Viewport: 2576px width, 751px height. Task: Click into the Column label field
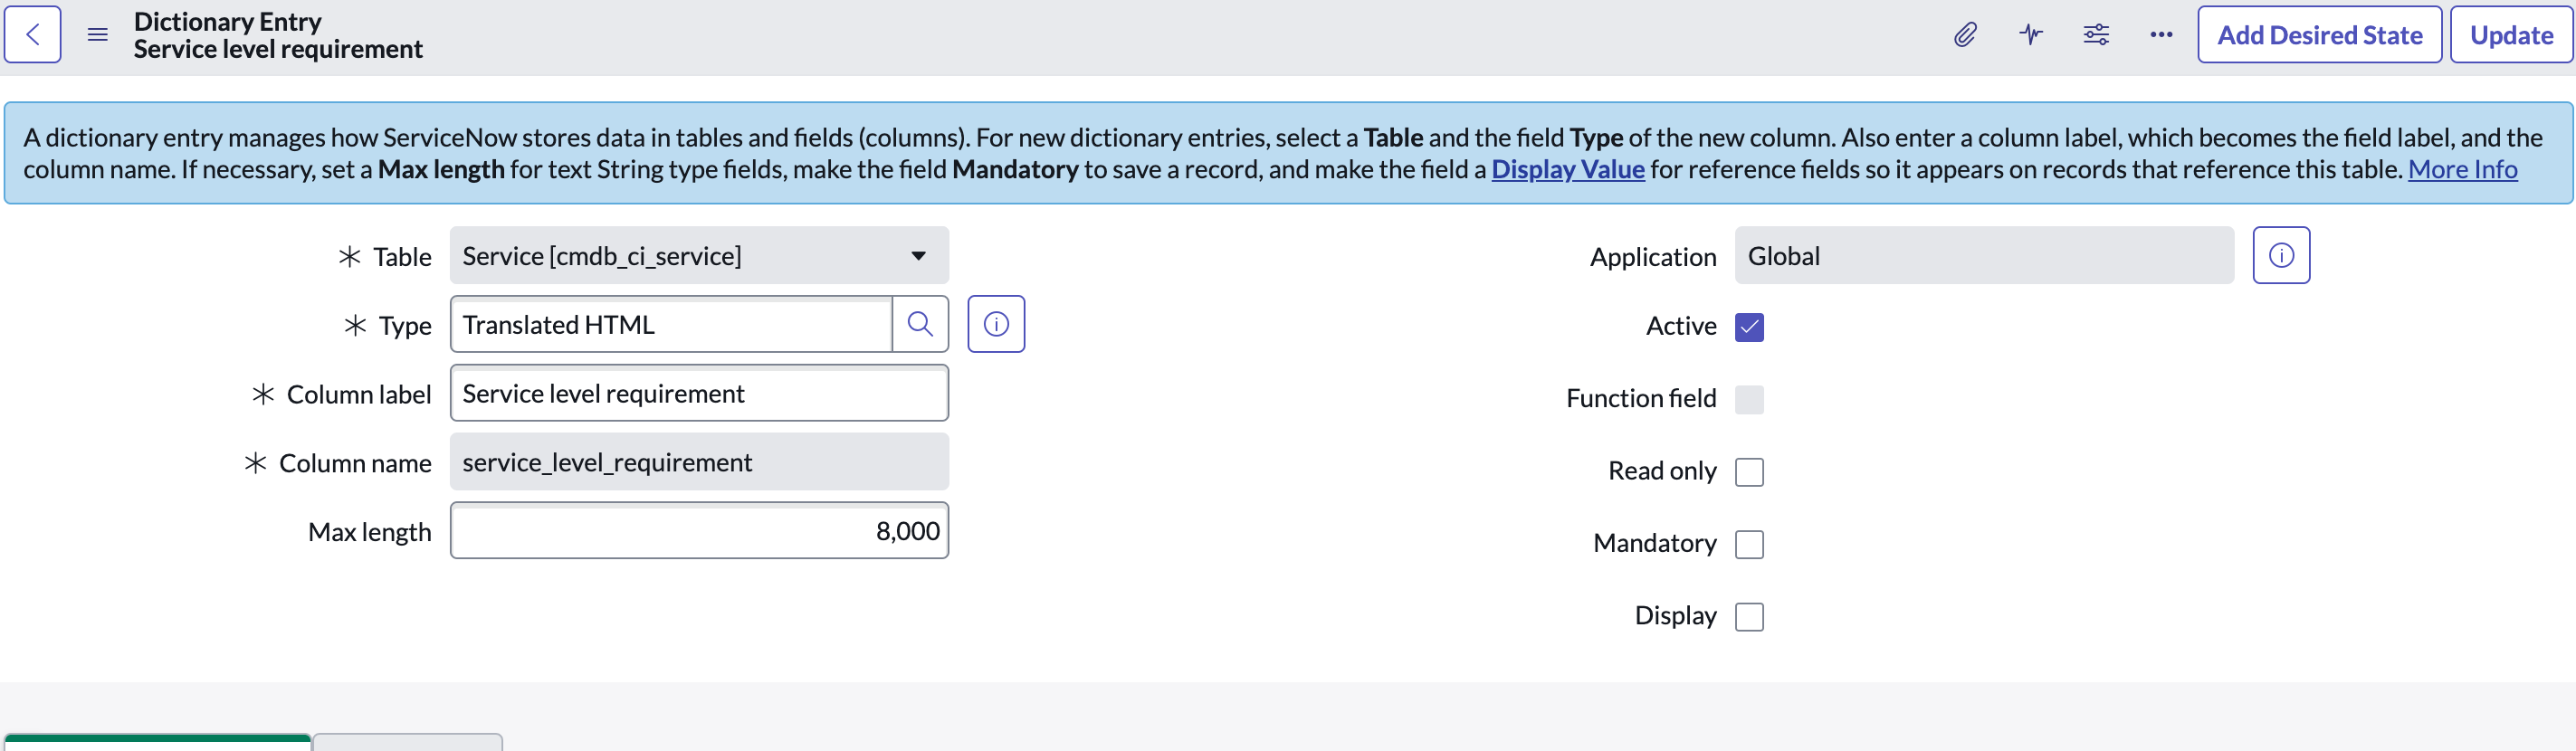[699, 393]
